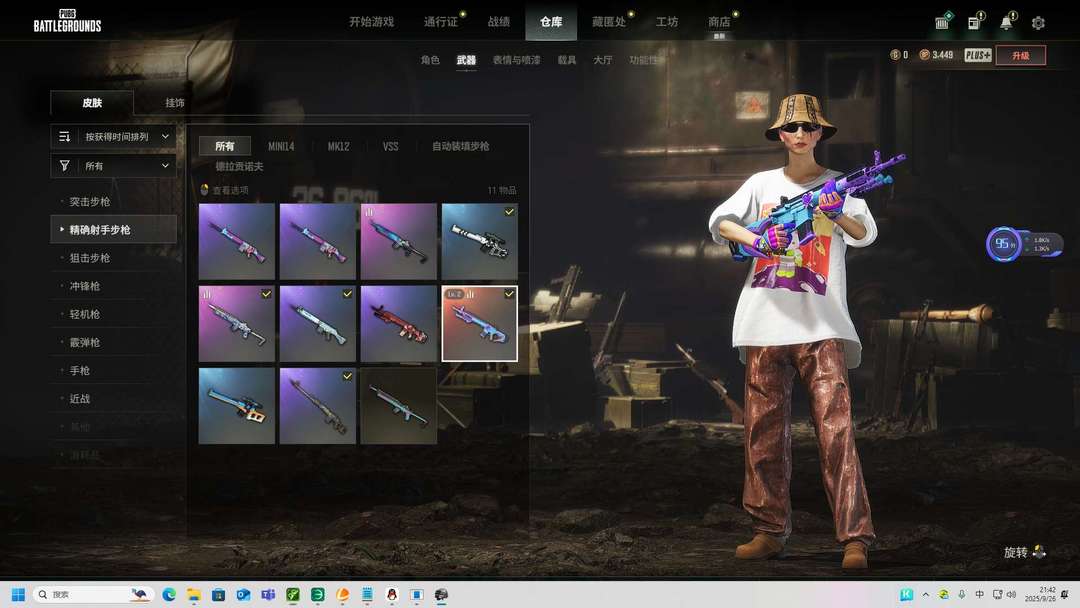1080x608 pixels.
Task: Select the dark camo rifle skin with checkmark
Action: (x=318, y=406)
